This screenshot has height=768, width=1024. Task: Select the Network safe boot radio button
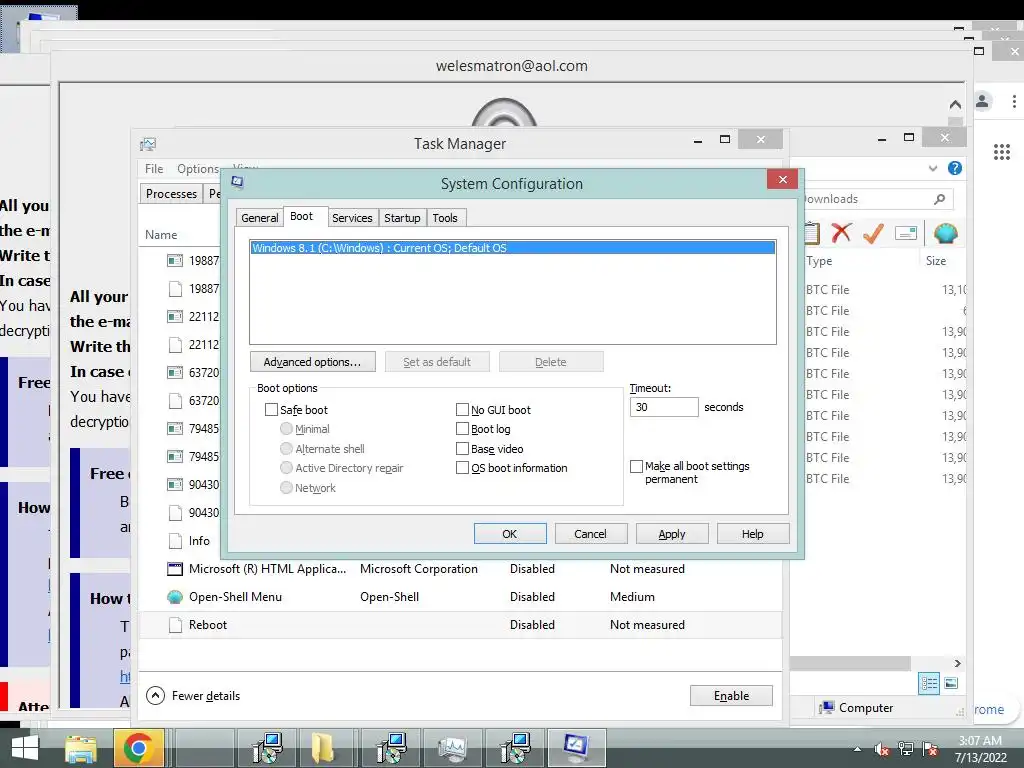(x=286, y=487)
